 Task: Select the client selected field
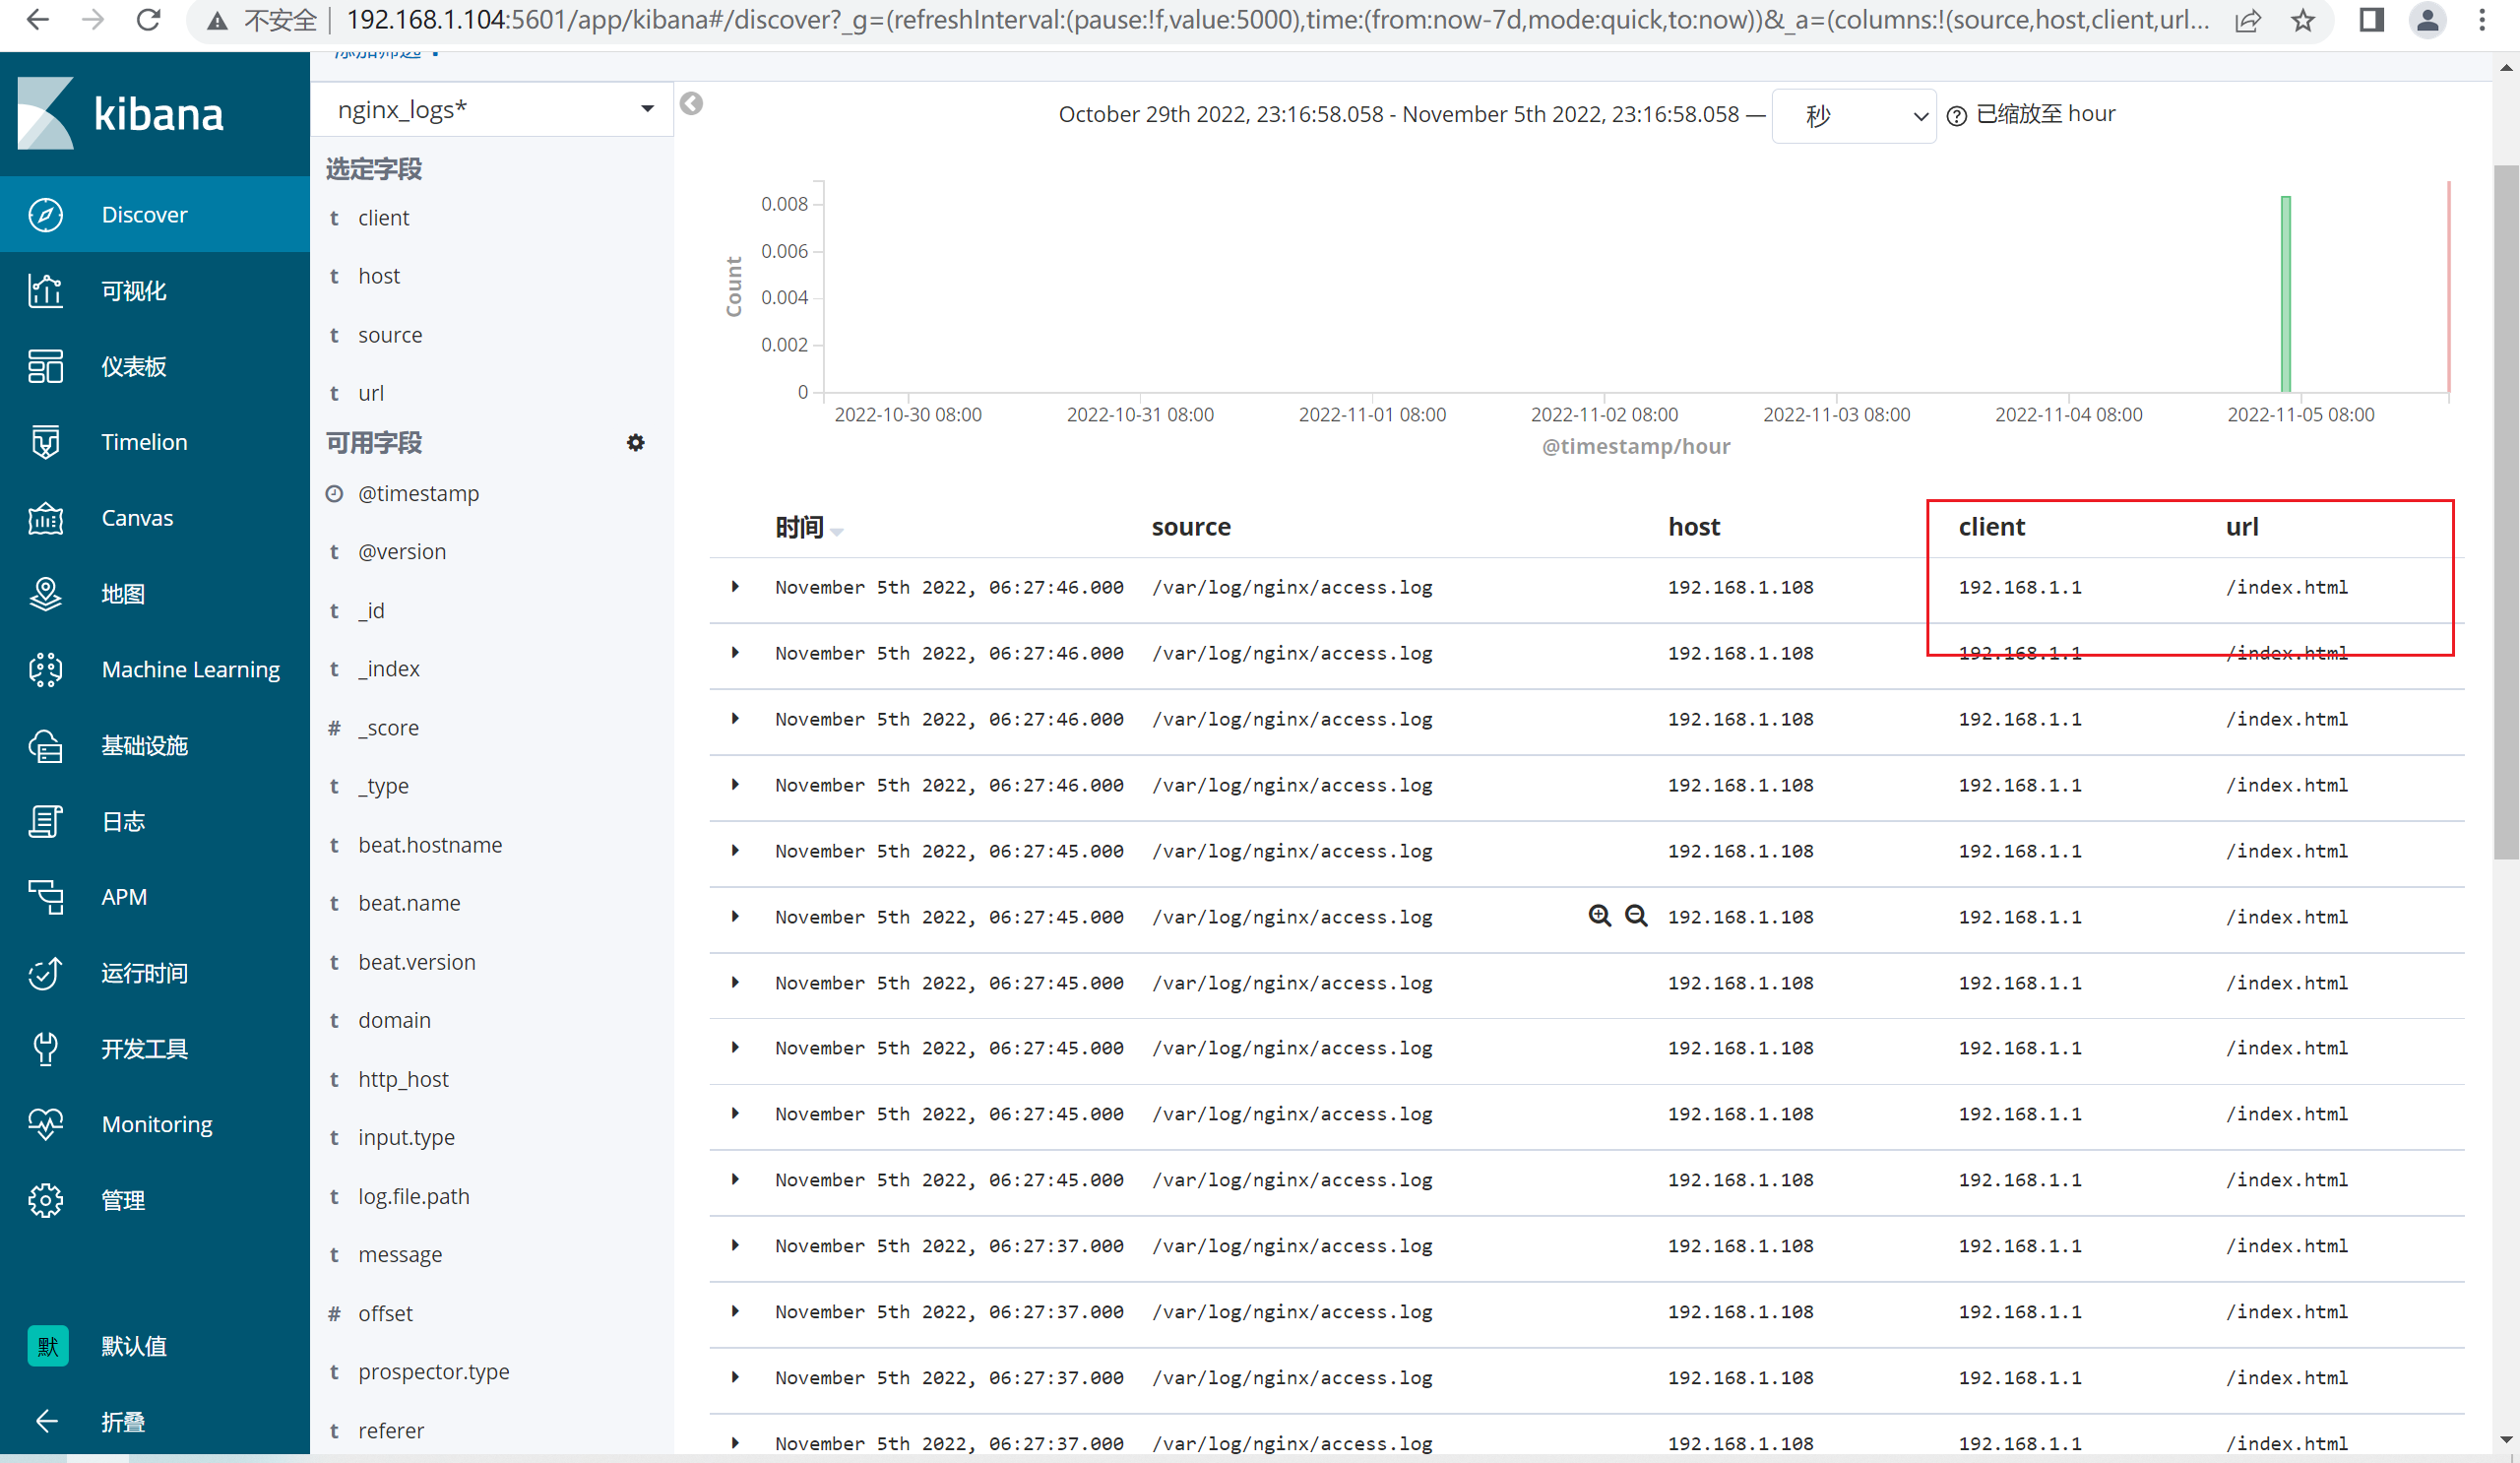[x=383, y=218]
